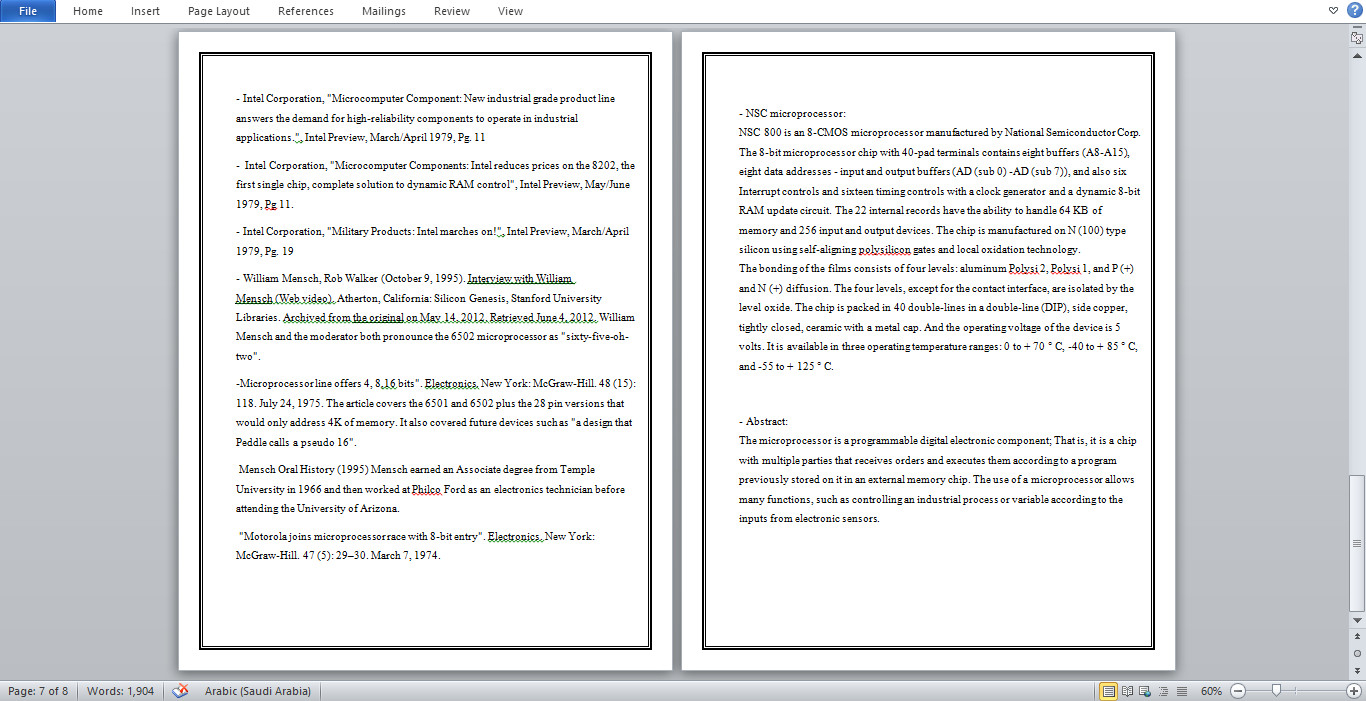This screenshot has height=701, width=1366.
Task: Select the Page Layout tab
Action: (x=219, y=11)
